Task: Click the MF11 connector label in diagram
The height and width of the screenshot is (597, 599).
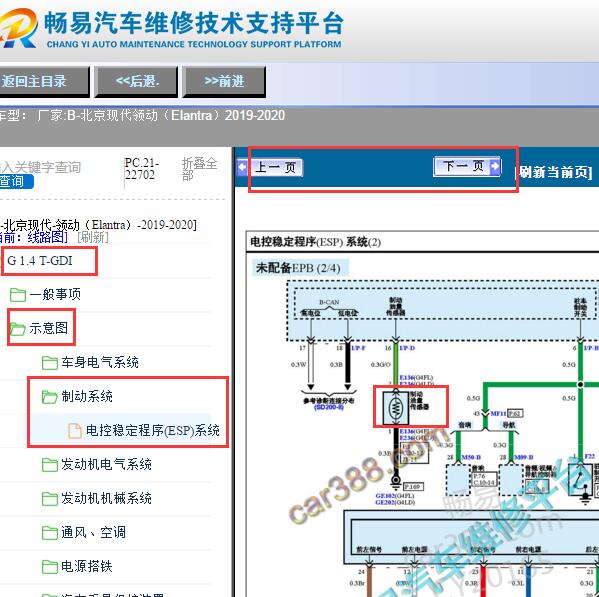Action: tap(498, 413)
